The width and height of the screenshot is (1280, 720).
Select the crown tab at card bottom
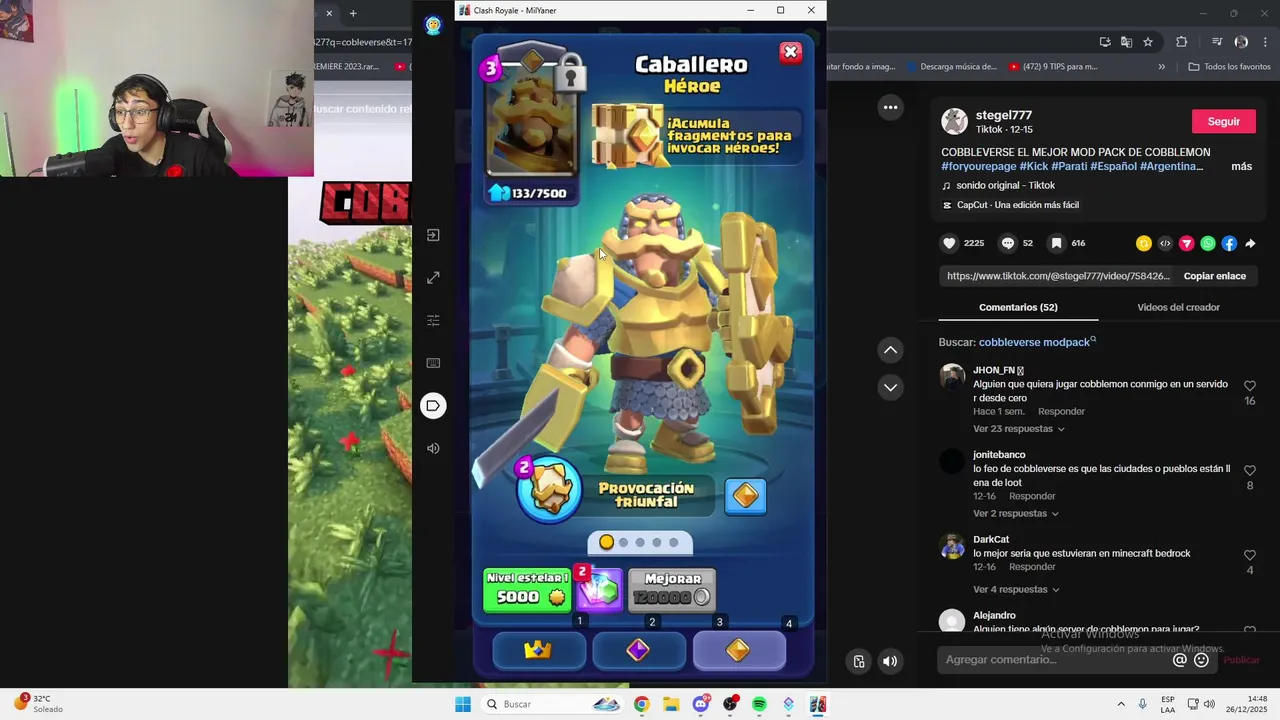coord(538,651)
